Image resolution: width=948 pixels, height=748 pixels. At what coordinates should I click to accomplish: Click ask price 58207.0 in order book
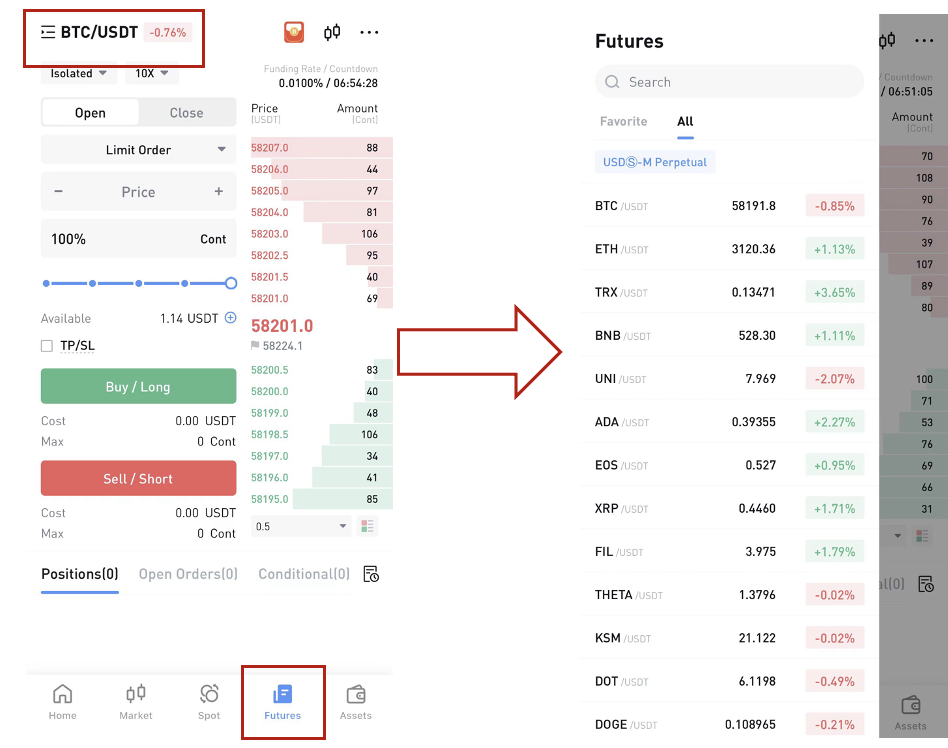(x=270, y=148)
